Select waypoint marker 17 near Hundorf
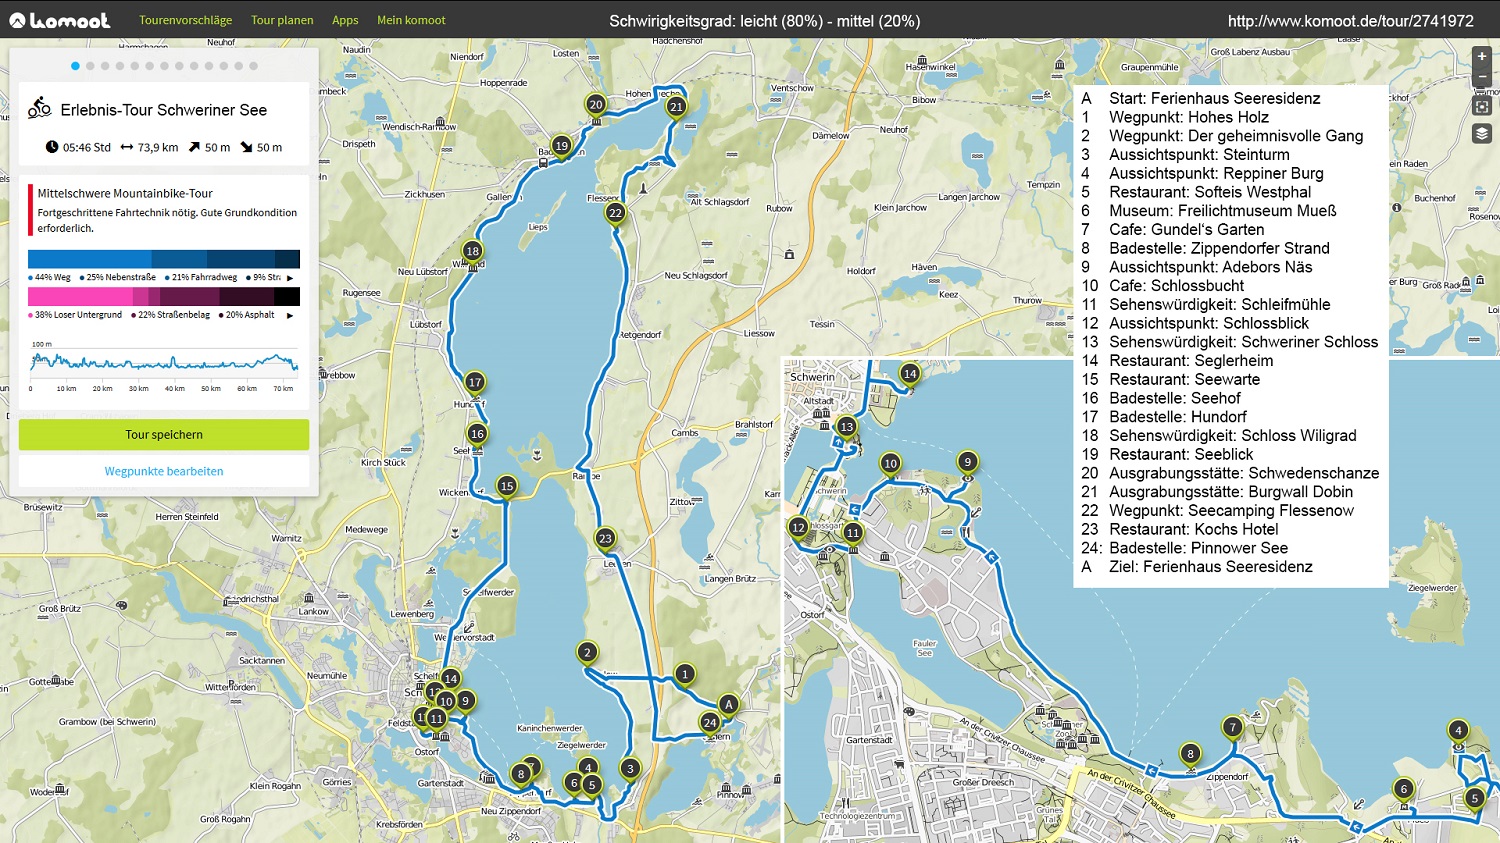1500x843 pixels. [x=475, y=382]
